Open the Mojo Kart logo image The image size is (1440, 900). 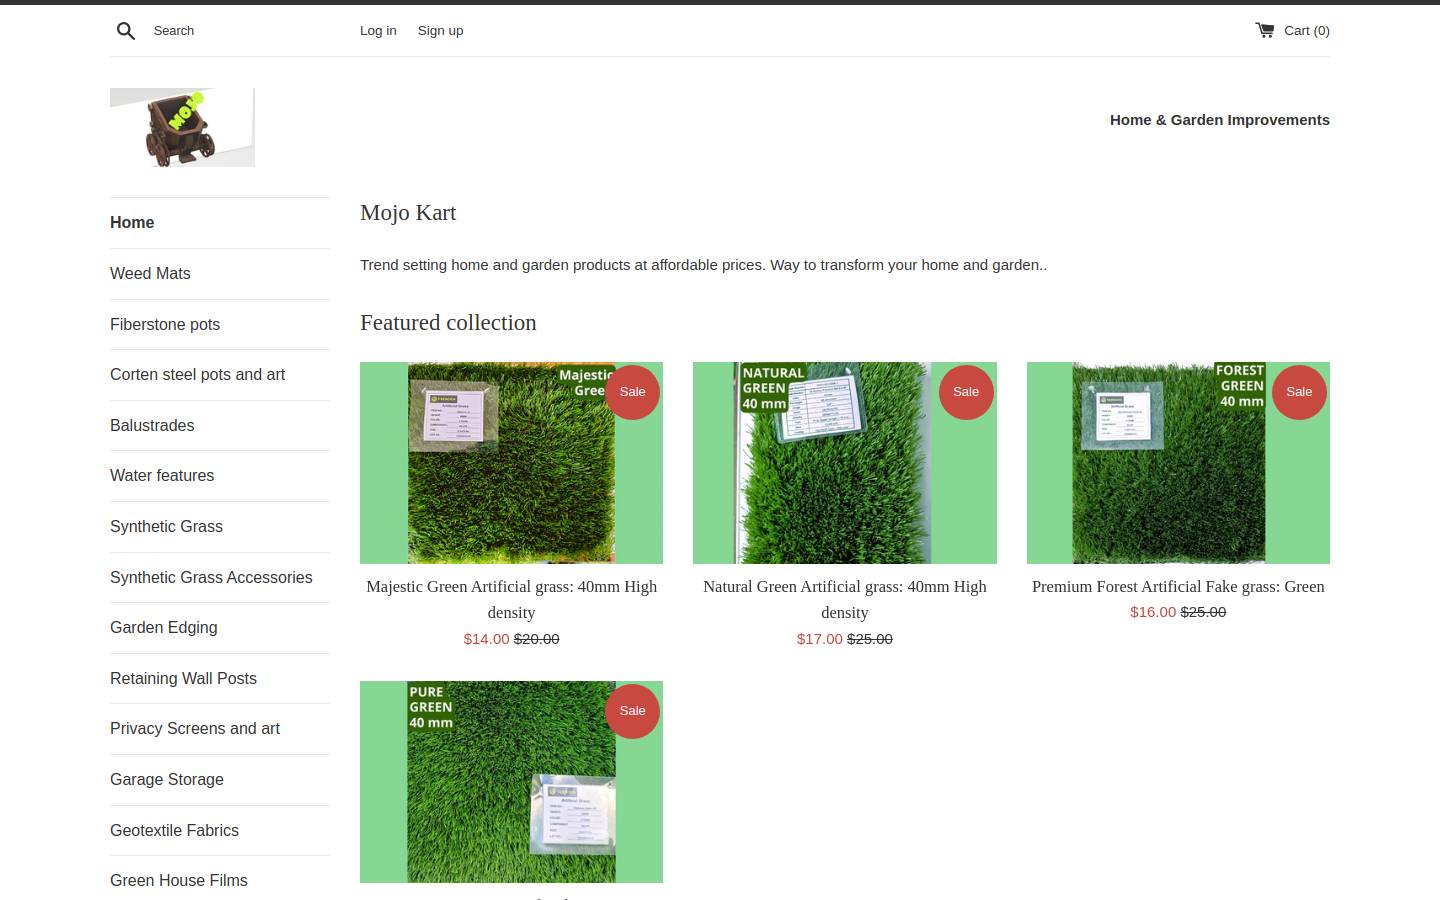coord(182,127)
